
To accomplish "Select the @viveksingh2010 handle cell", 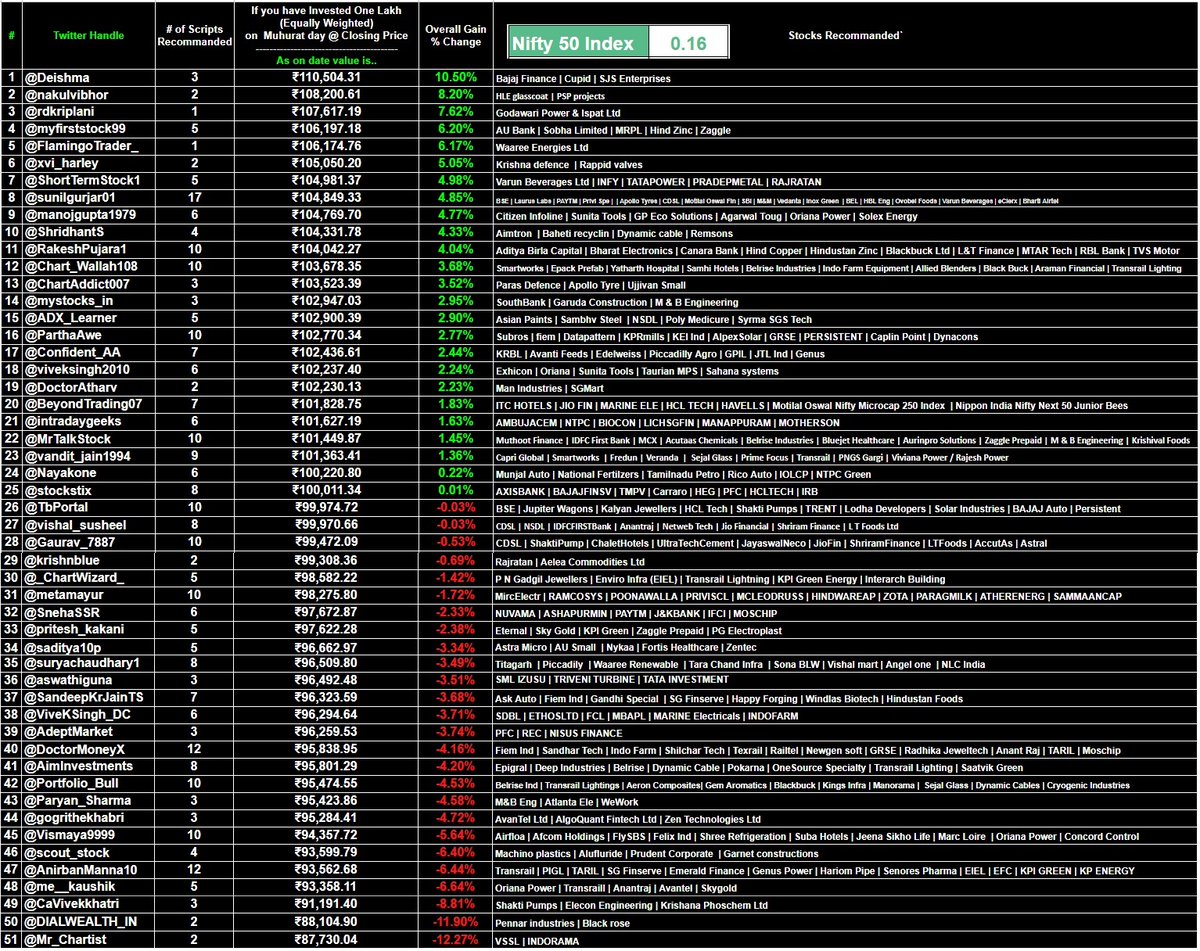I will coord(88,370).
